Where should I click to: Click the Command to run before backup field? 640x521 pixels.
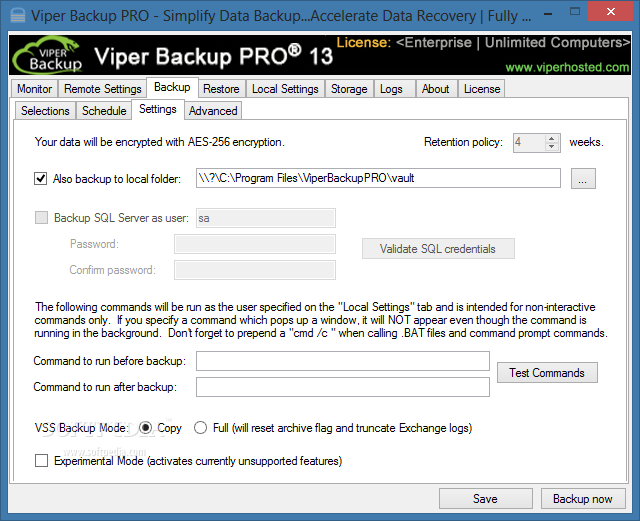point(343,361)
